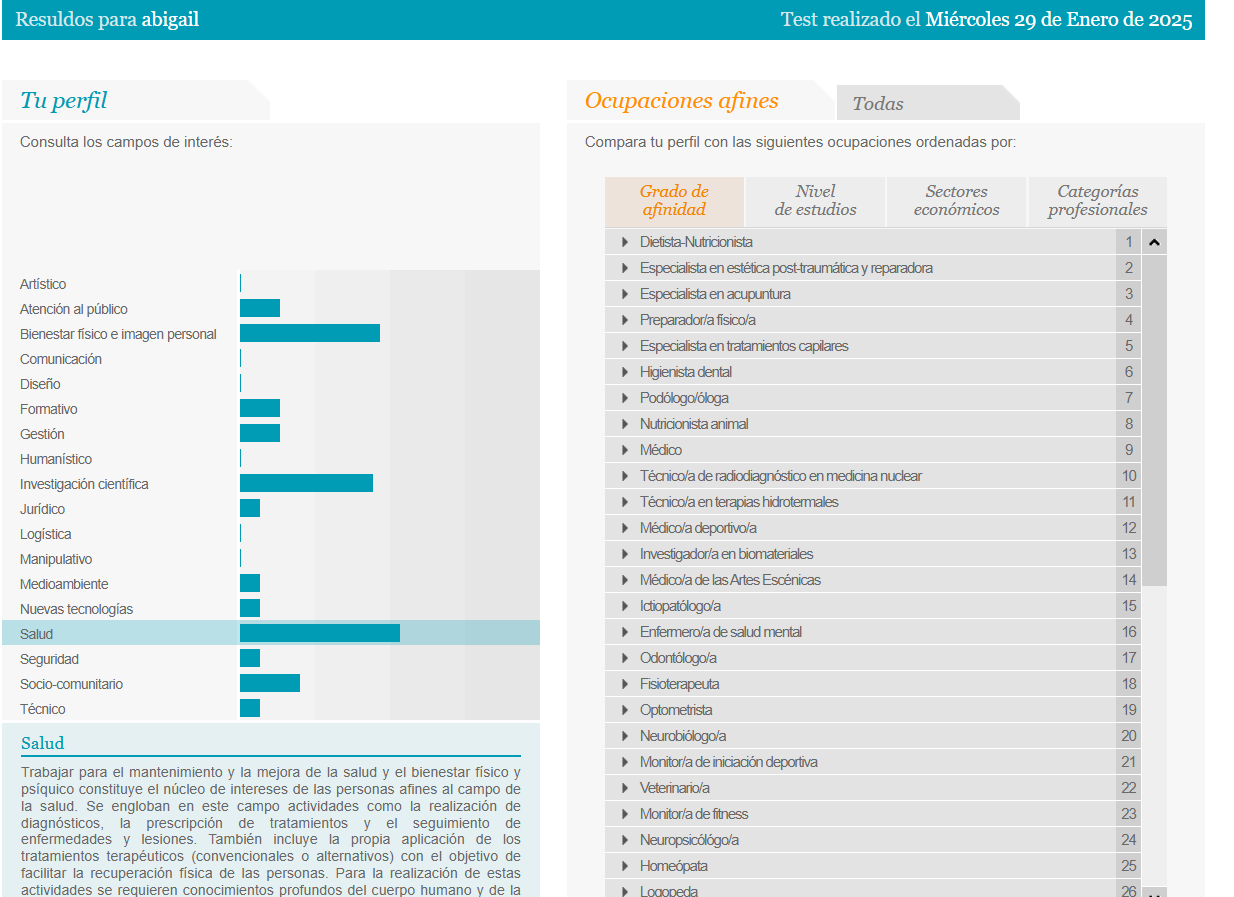Screen dimensions: 1234x897
Task: Expand the Optometrista row triangle
Action: pos(625,710)
